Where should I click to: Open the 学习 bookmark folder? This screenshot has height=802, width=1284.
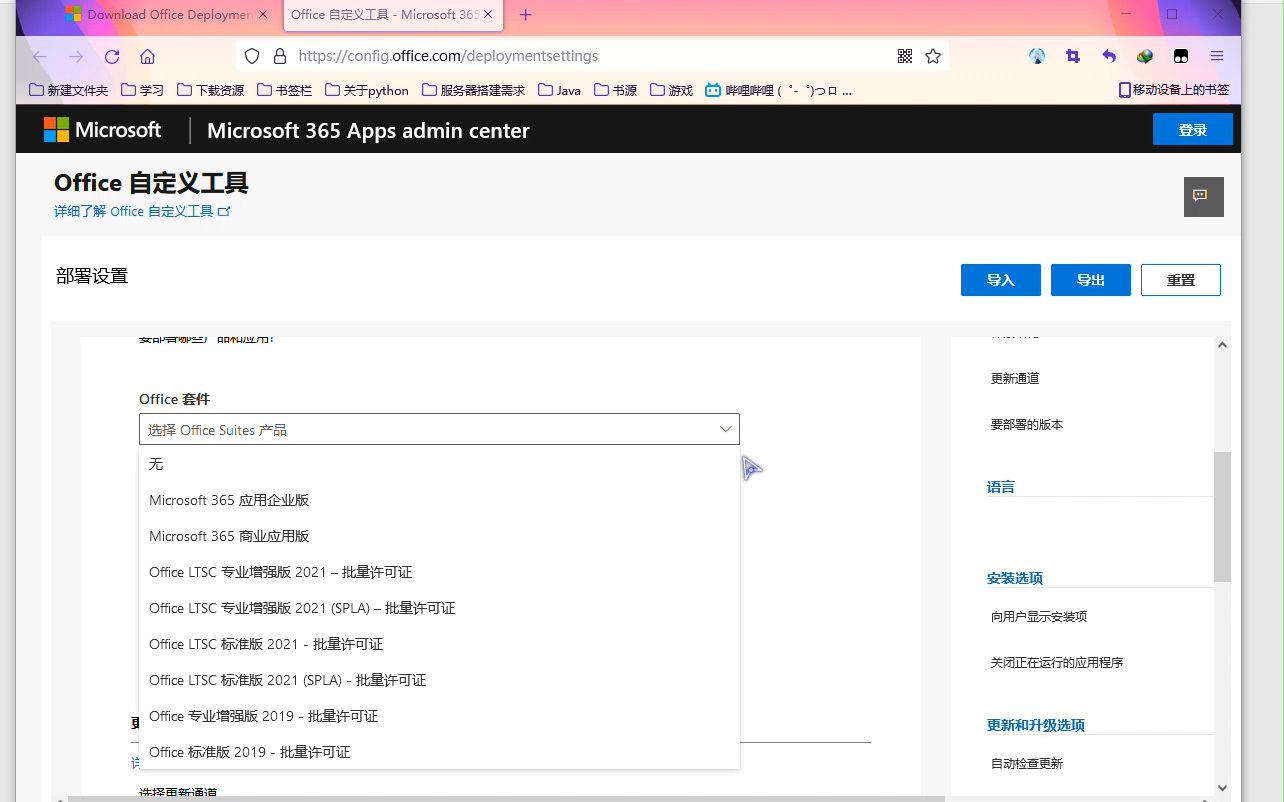click(142, 90)
